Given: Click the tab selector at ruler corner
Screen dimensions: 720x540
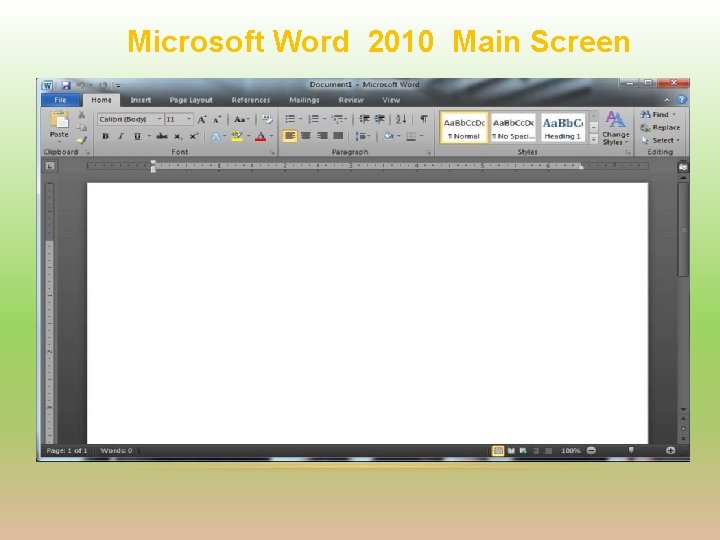Looking at the screenshot, I should click(50, 166).
